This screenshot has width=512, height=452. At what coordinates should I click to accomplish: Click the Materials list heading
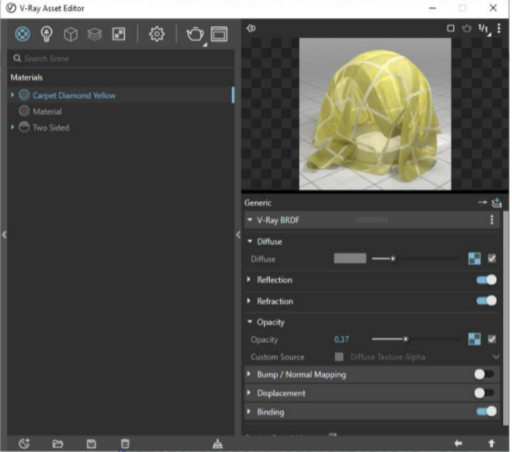(27, 77)
